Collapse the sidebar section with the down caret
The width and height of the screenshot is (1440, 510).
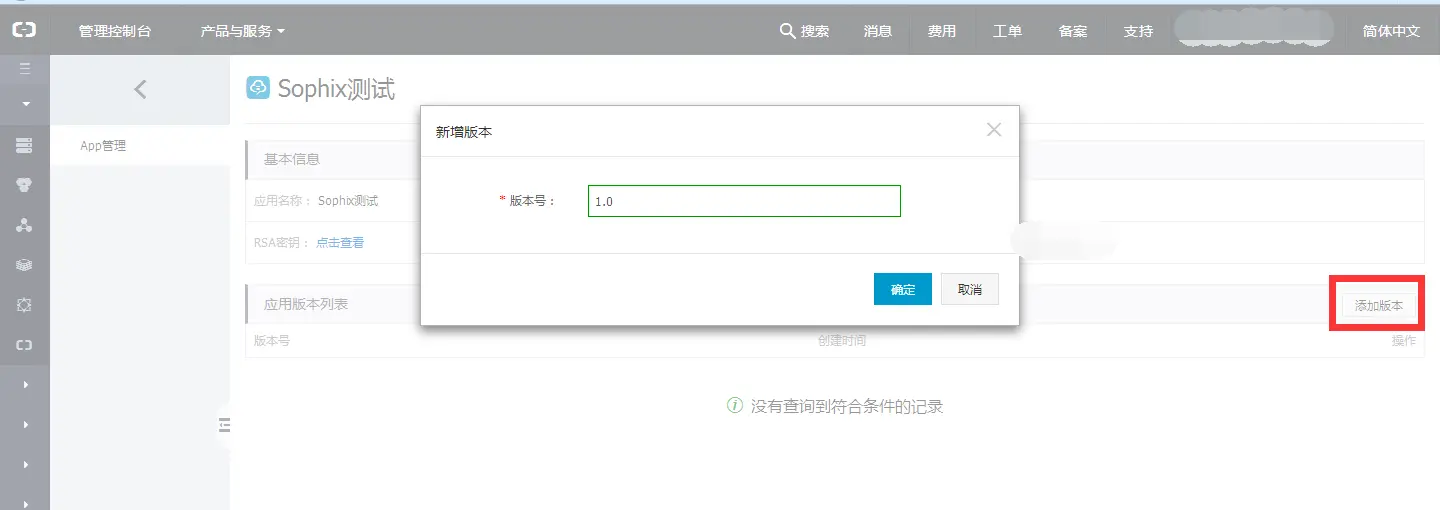coord(25,104)
